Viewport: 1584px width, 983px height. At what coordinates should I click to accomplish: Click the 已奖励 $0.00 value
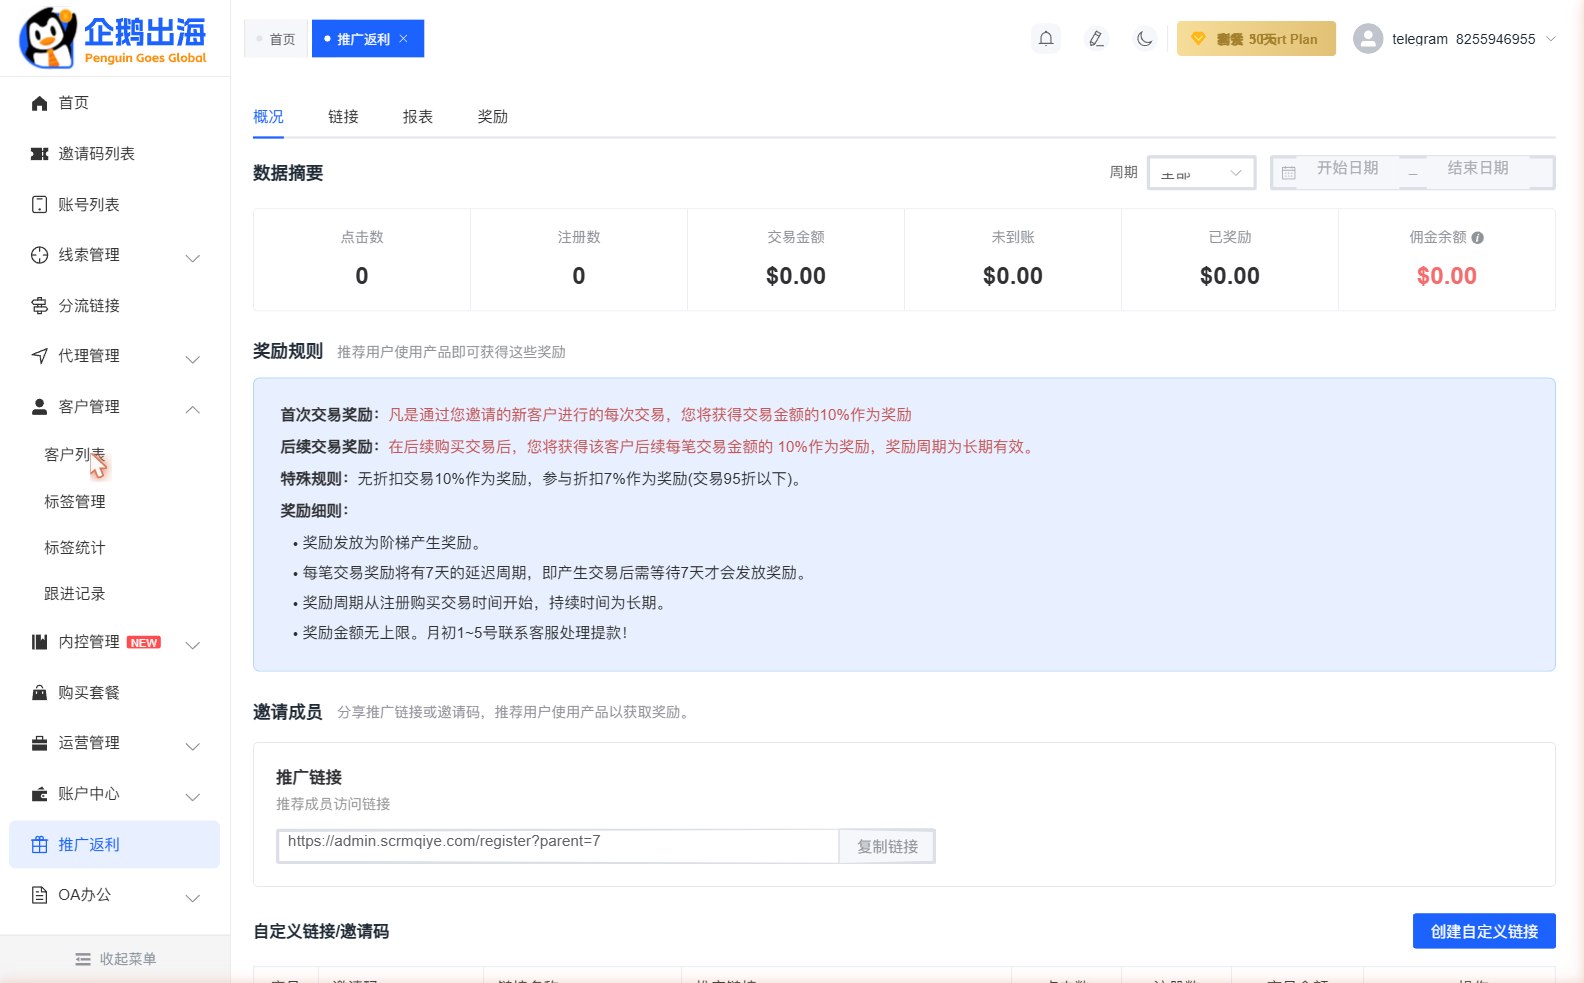(x=1230, y=276)
